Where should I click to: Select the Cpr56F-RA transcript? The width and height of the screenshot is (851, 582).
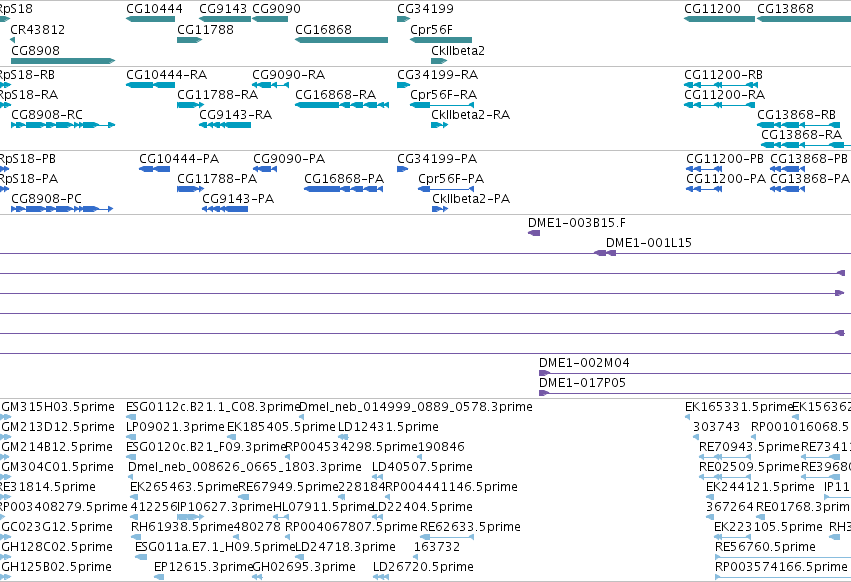click(x=442, y=105)
